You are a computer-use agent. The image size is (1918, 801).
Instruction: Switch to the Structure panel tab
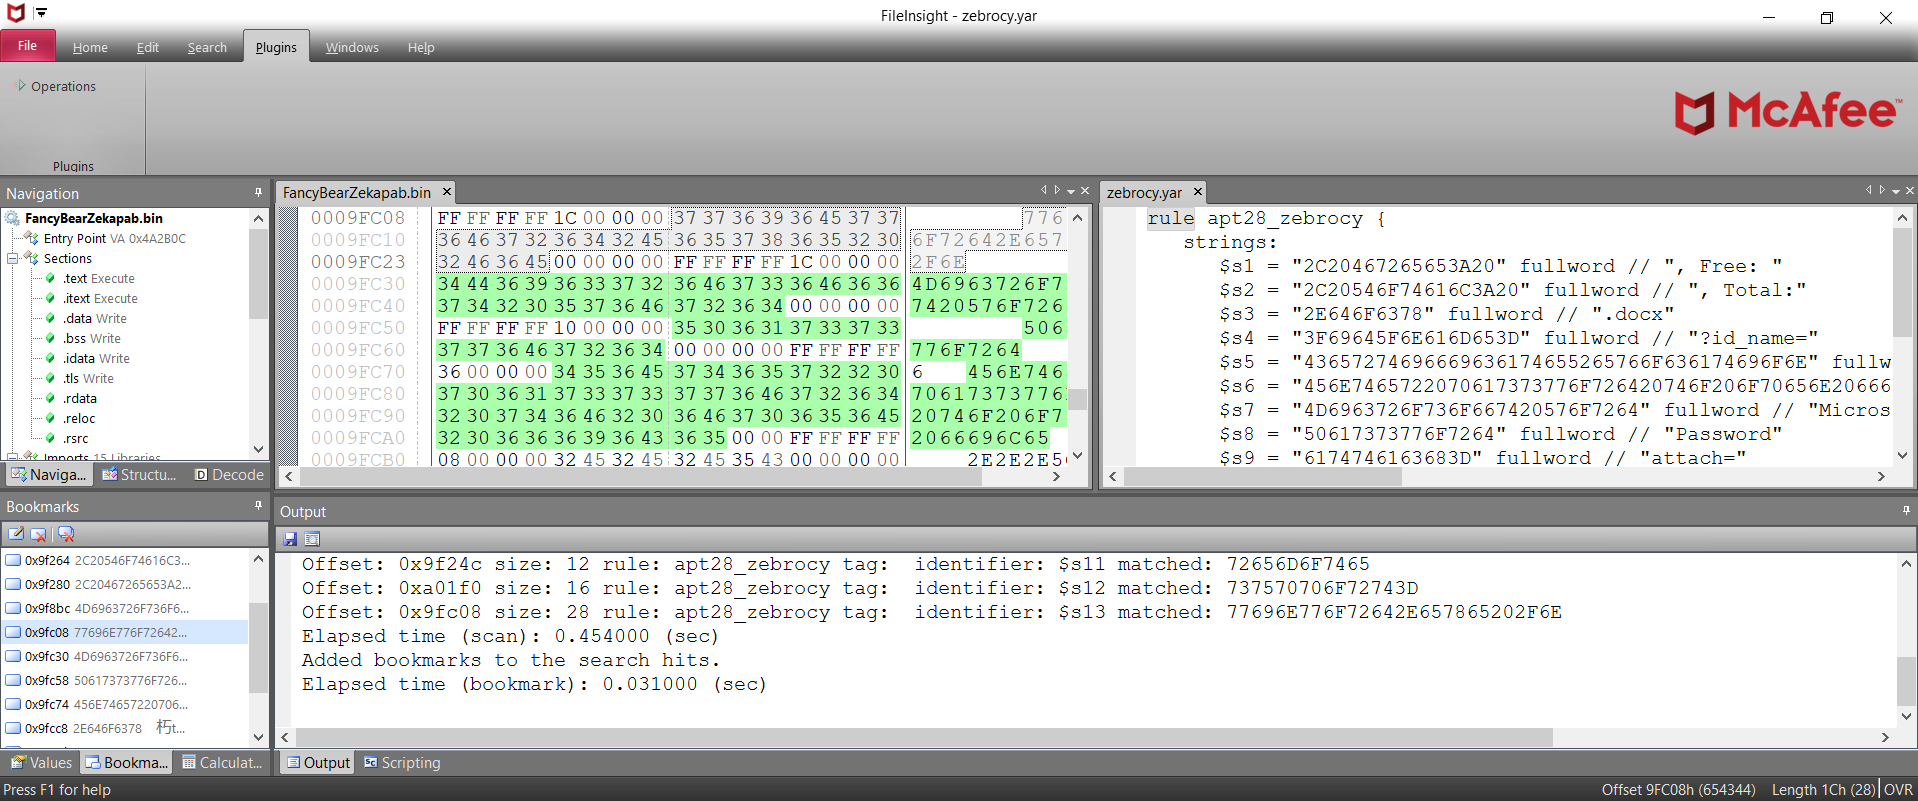click(x=139, y=474)
